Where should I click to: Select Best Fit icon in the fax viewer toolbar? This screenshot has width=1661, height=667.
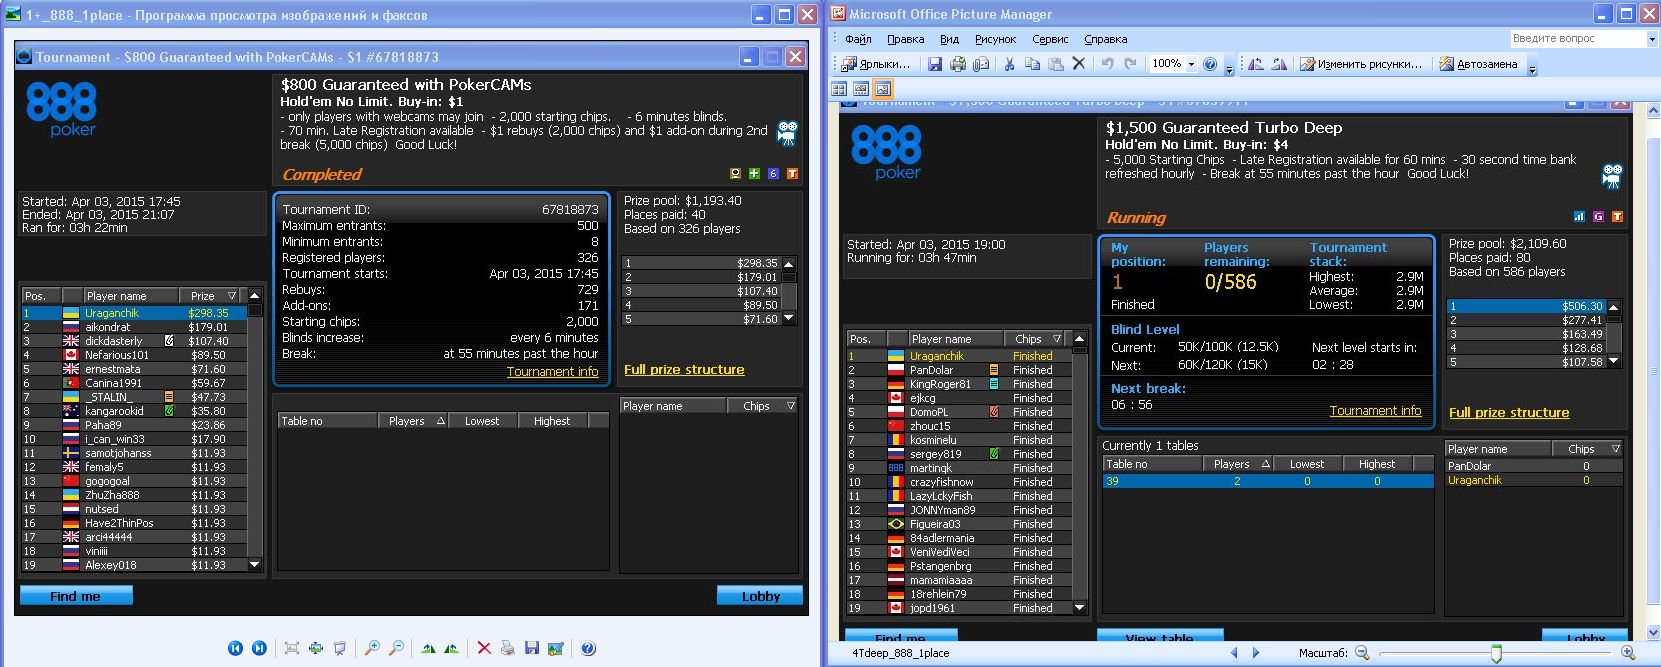pos(292,648)
